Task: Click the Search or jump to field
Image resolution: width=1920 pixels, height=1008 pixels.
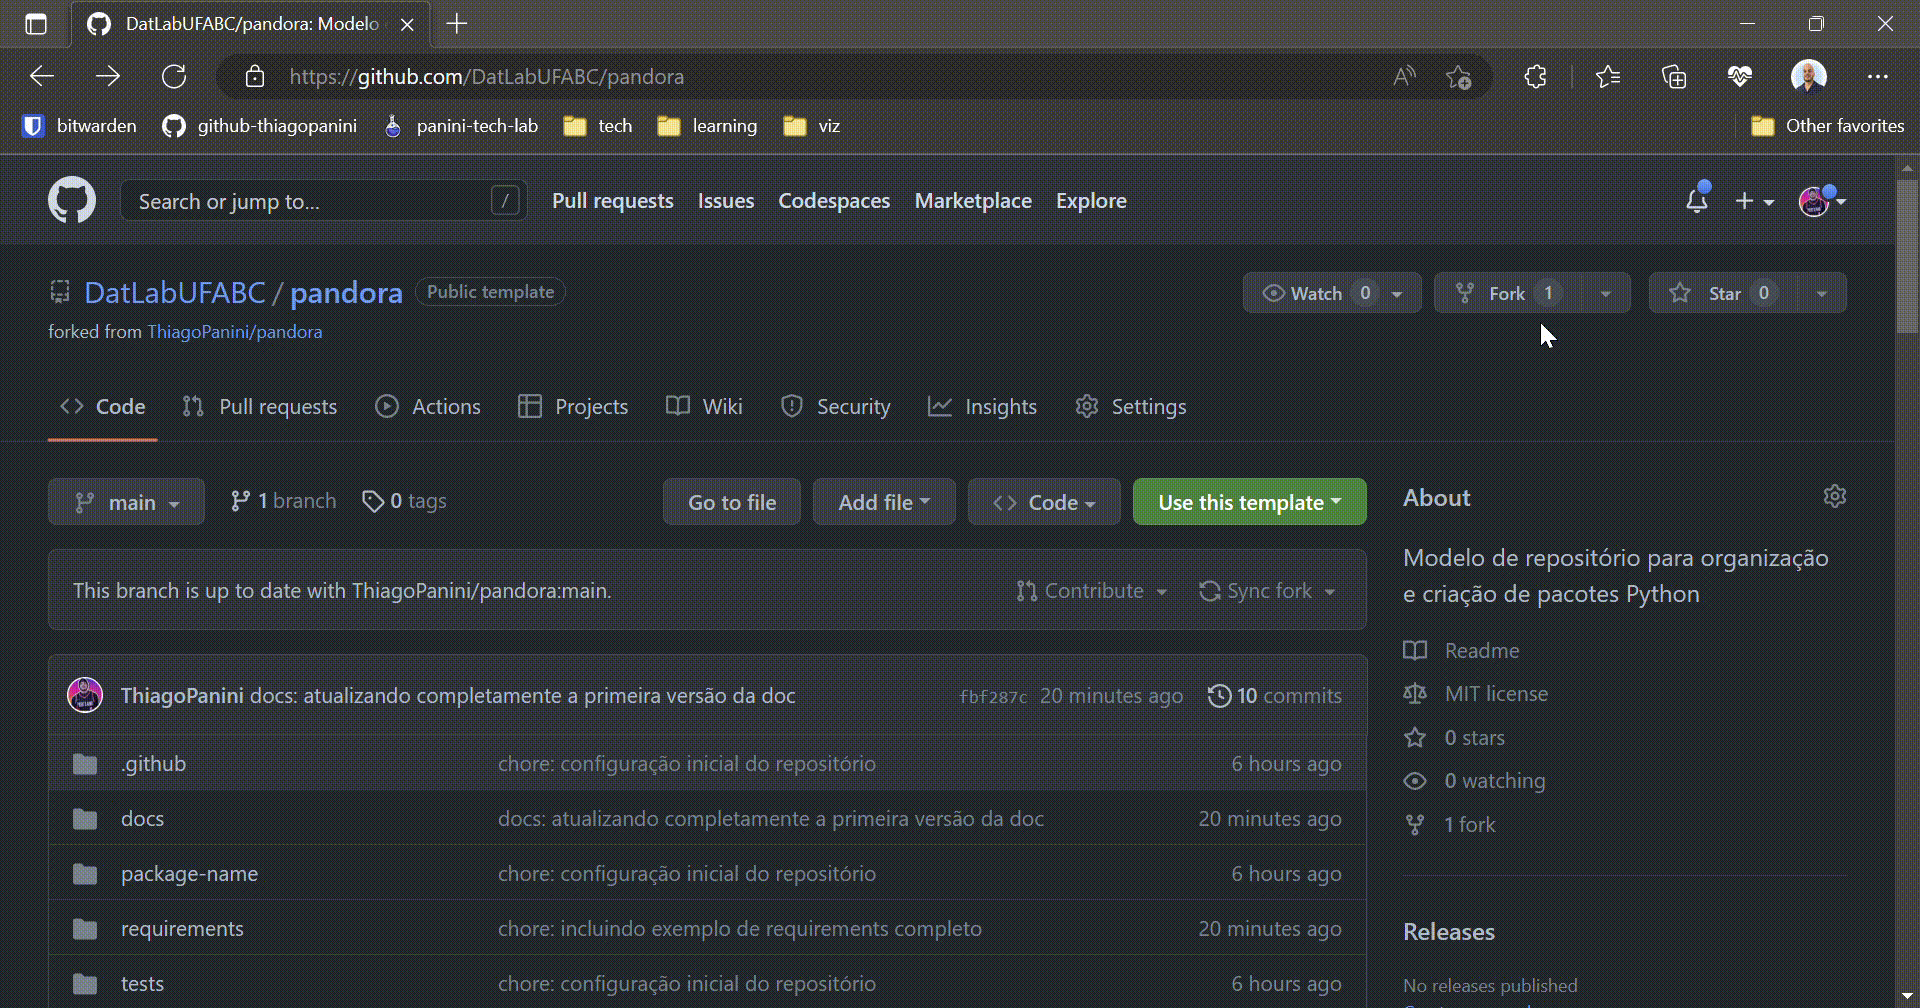Action: (323, 201)
